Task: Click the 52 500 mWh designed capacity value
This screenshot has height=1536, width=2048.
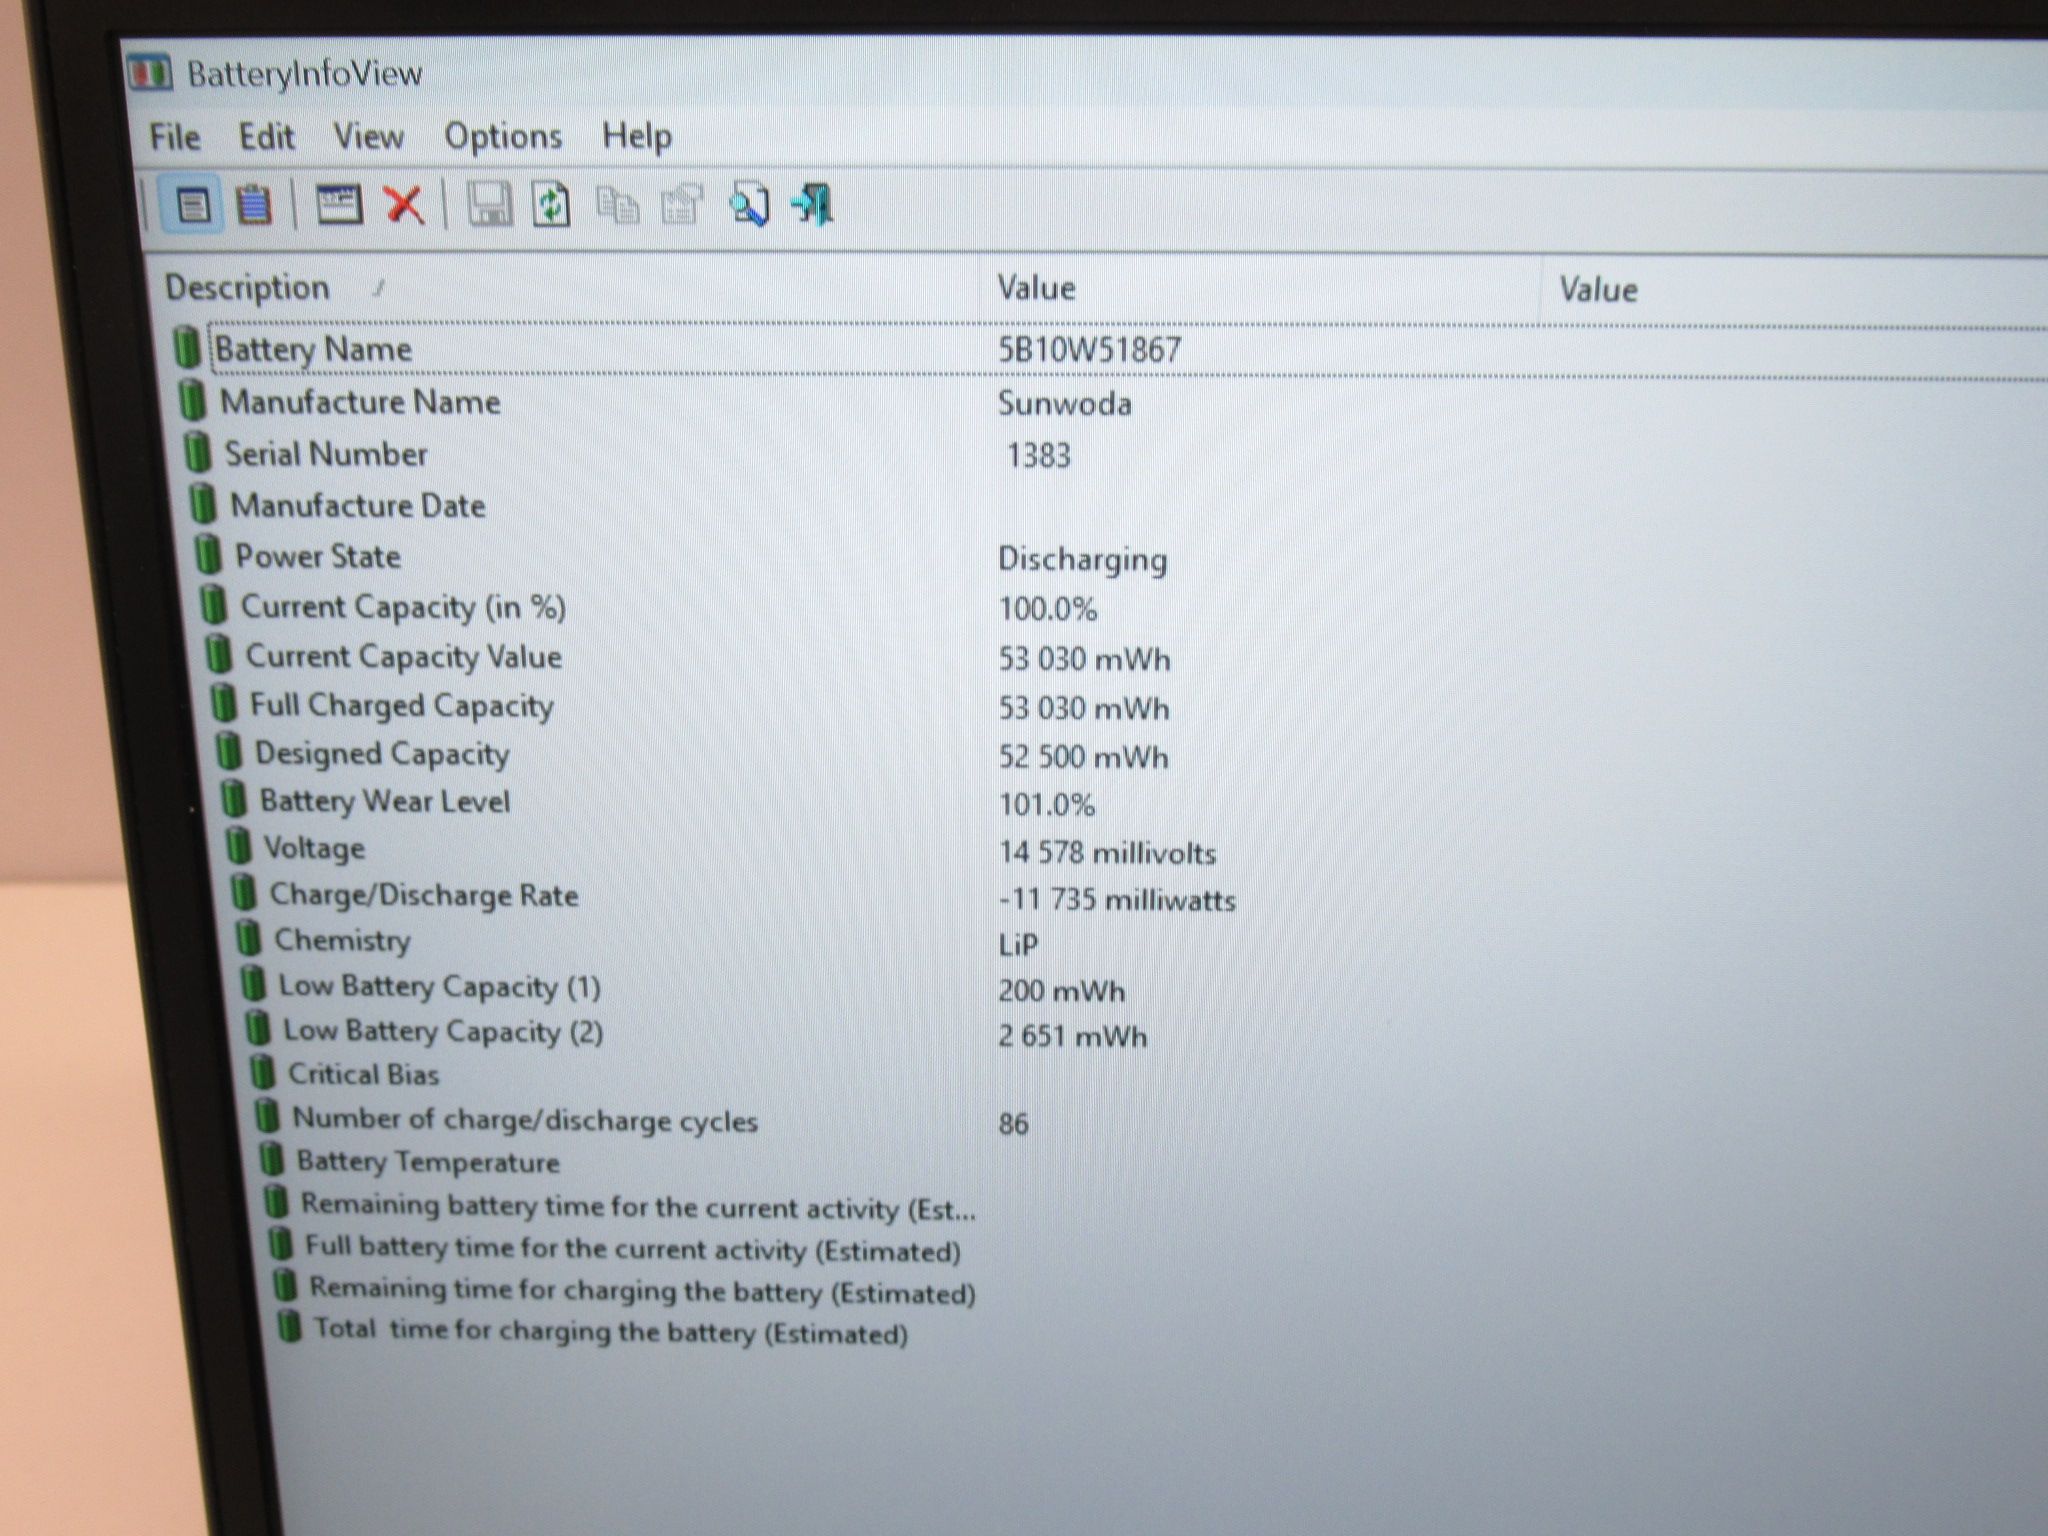Action: click(1084, 757)
